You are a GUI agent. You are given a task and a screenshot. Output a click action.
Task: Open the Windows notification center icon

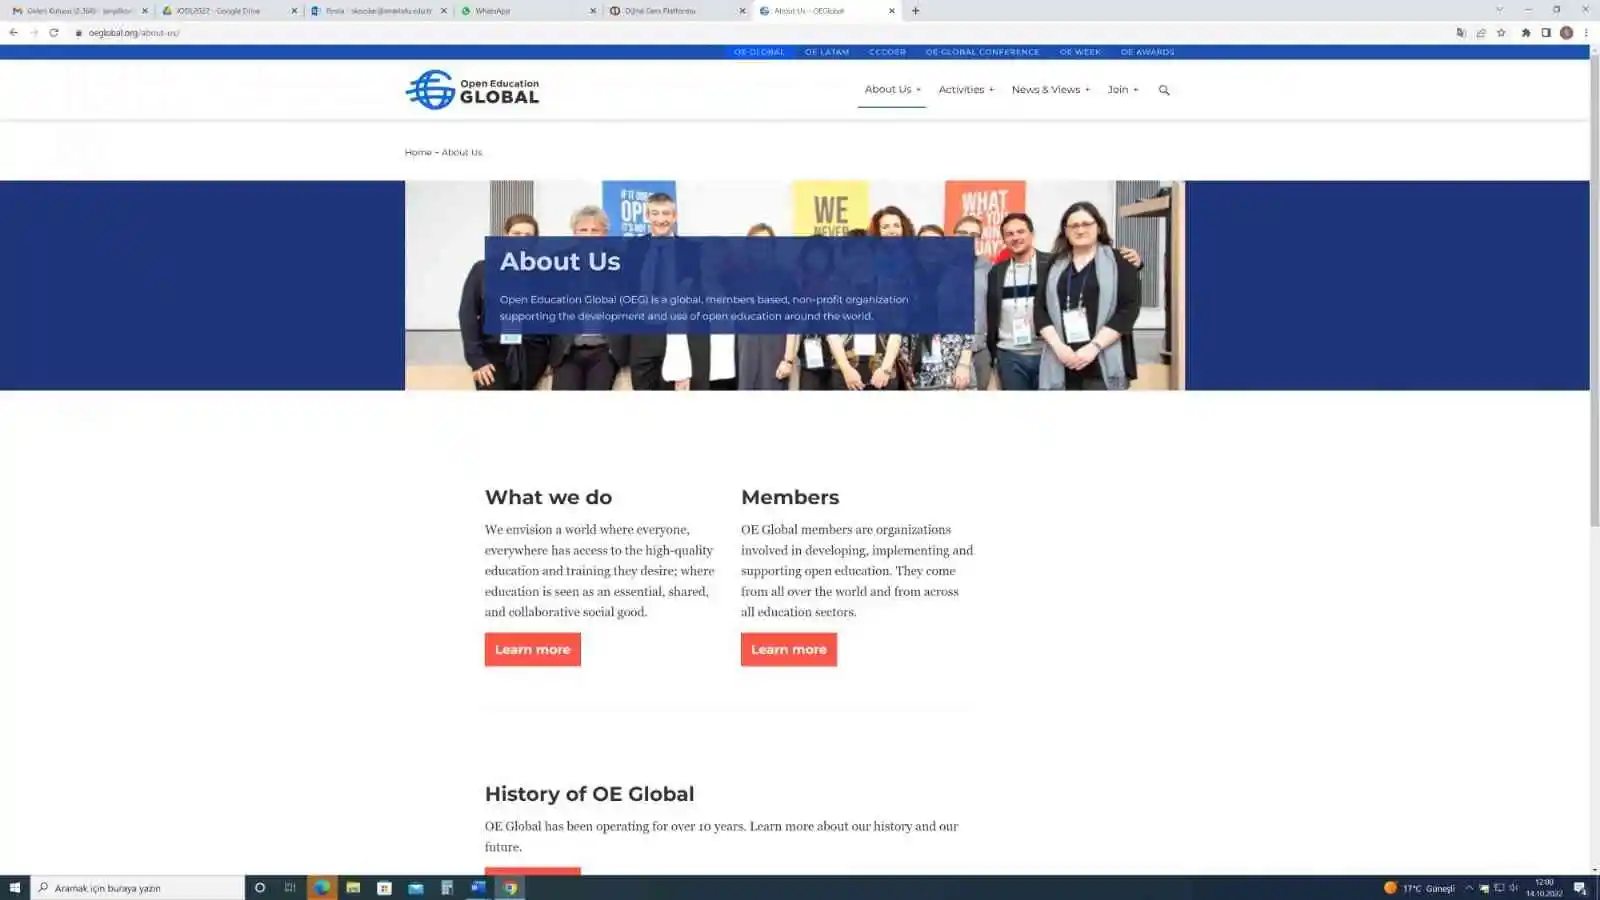1580,888
